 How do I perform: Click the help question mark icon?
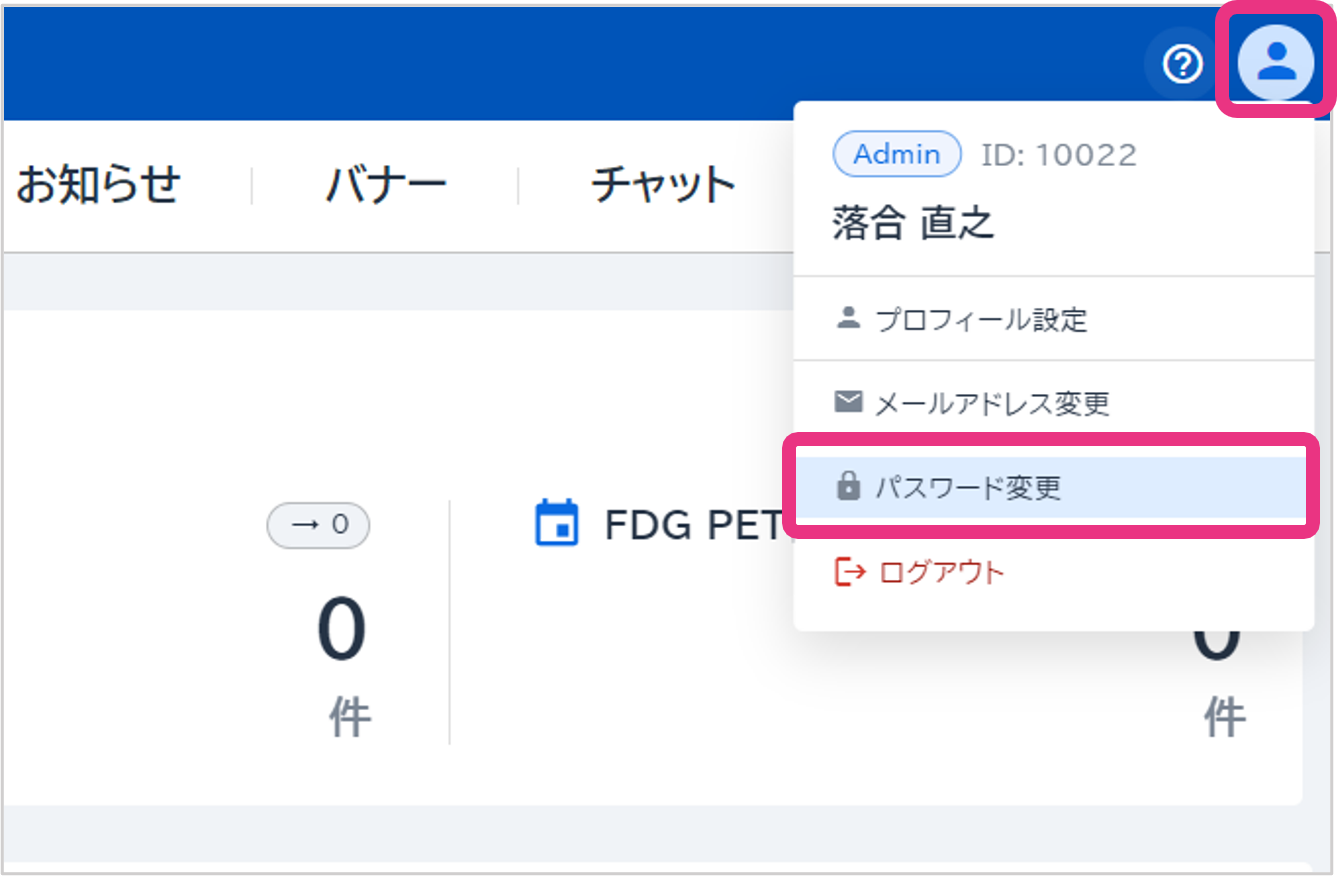click(x=1182, y=65)
